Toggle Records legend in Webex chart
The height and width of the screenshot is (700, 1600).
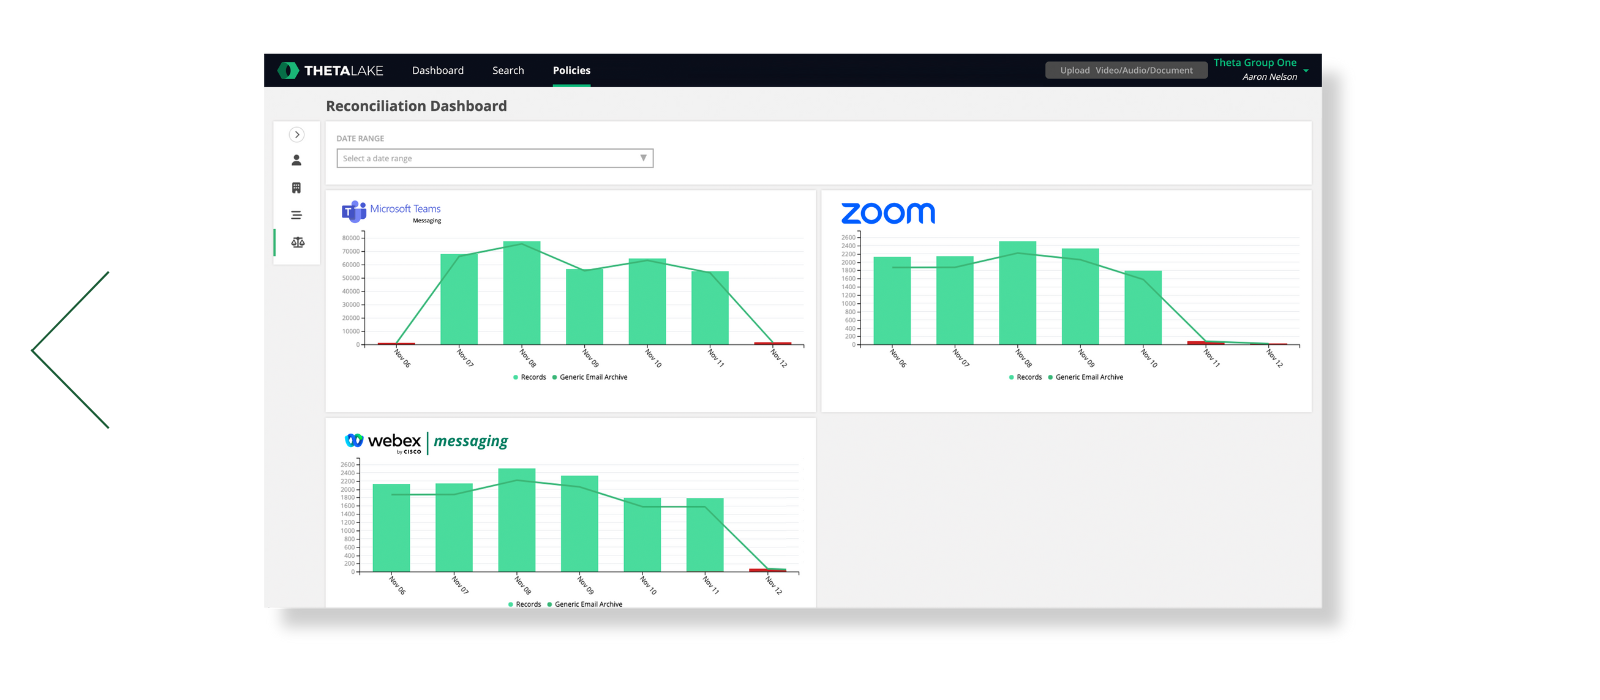tap(525, 605)
